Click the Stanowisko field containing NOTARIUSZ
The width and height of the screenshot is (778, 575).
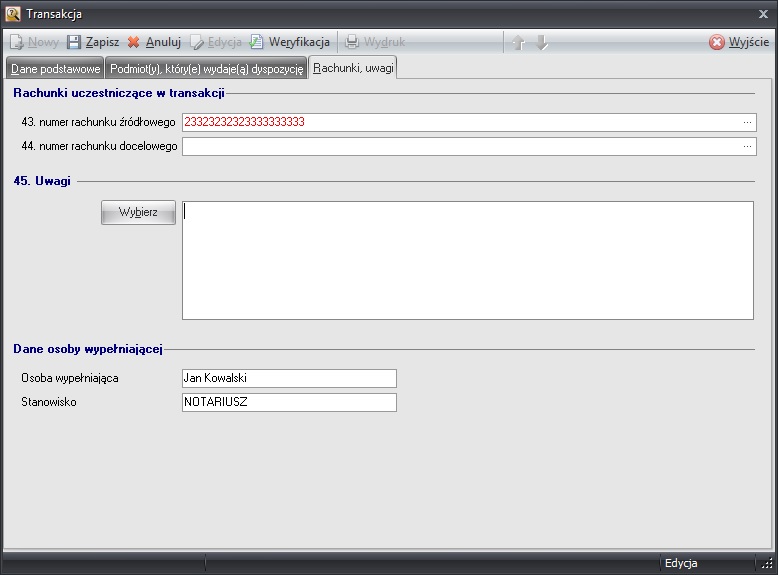coord(289,402)
